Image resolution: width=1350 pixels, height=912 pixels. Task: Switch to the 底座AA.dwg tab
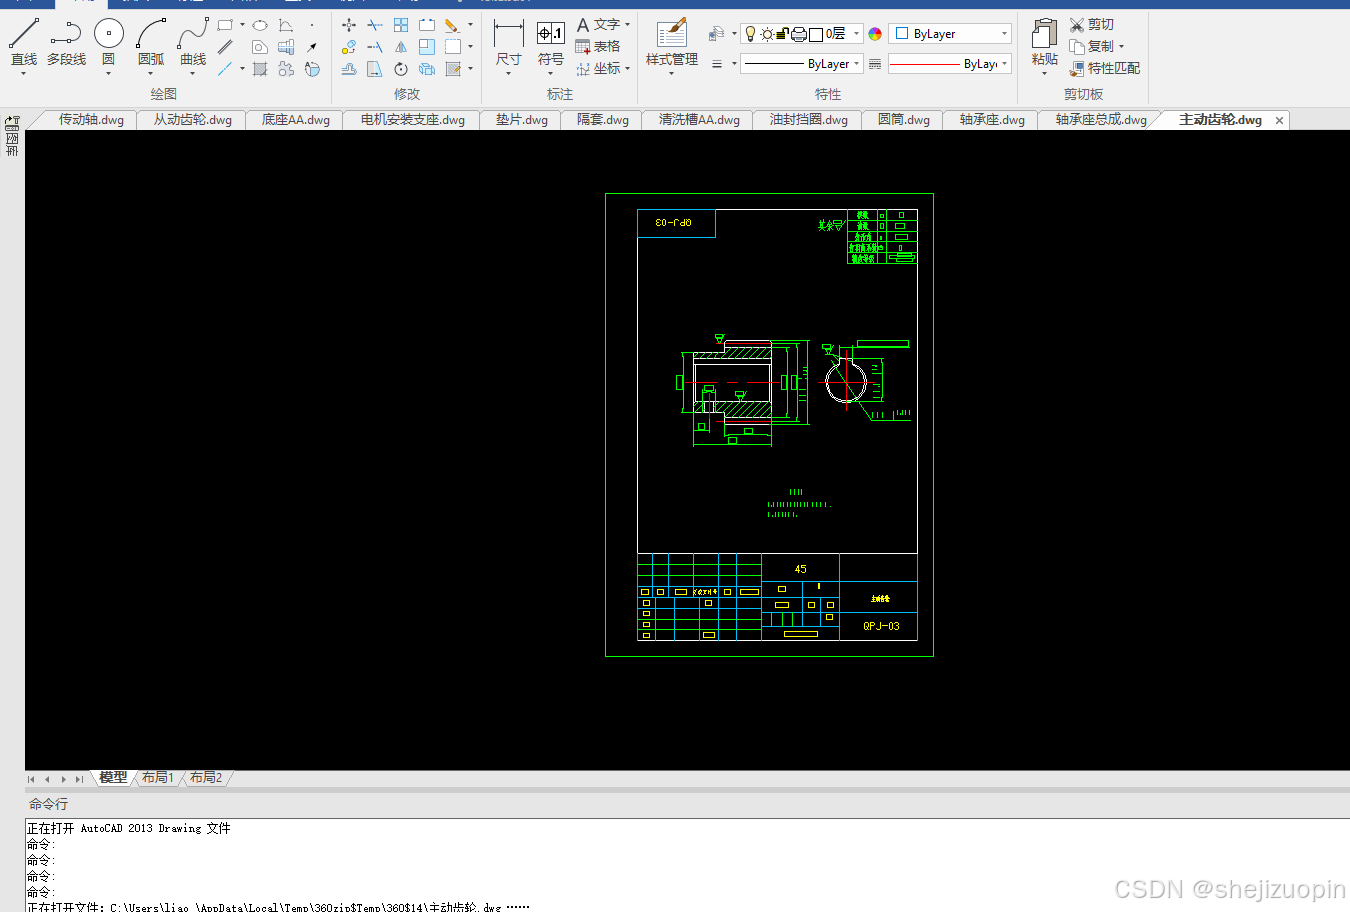click(x=295, y=120)
